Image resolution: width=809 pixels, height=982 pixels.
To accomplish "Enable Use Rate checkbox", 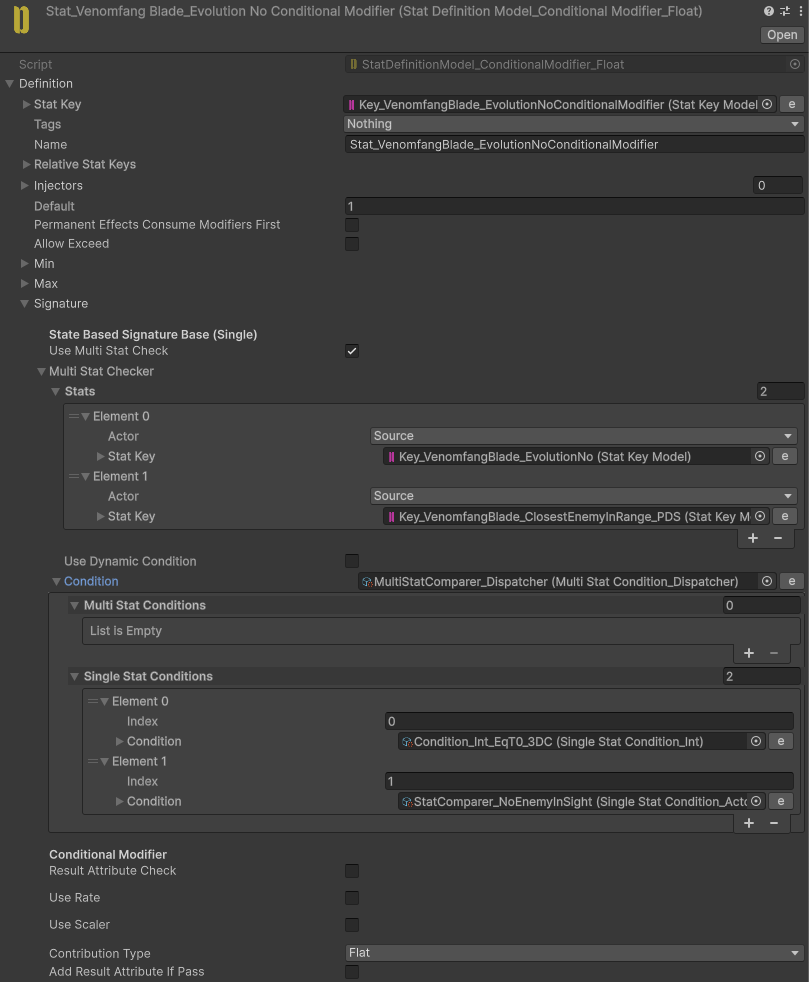I will point(352,898).
